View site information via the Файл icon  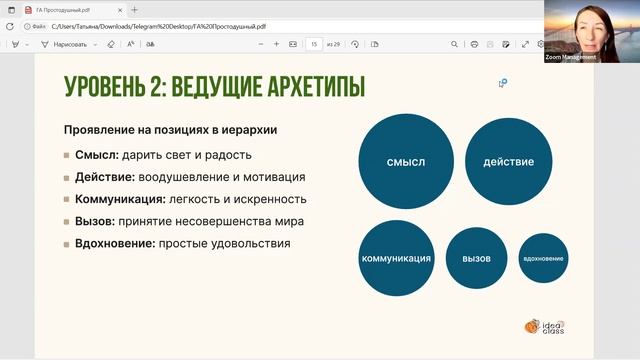click(35, 27)
